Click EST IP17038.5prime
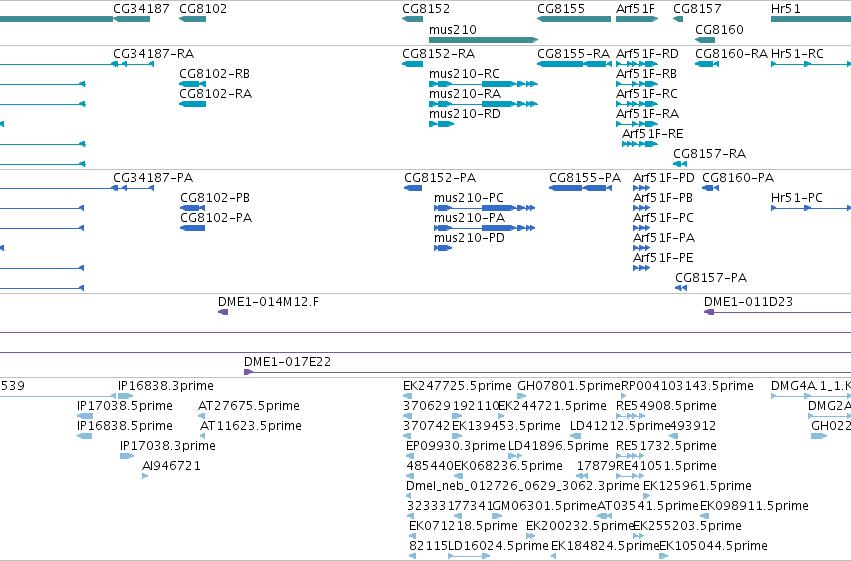This screenshot has height=561, width=851. coord(125,406)
